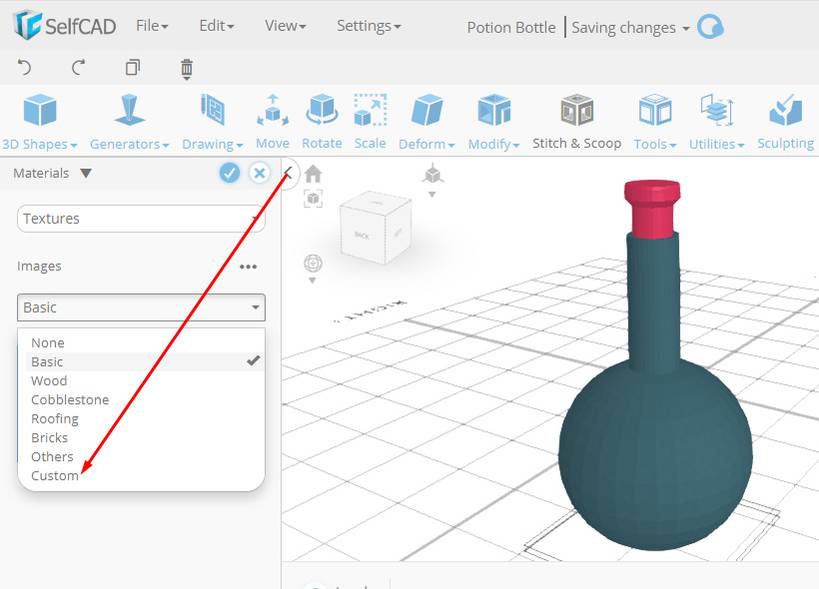Screen dimensions: 819x589
Task: Choose Bricks from the texture list
Action: [145, 438]
